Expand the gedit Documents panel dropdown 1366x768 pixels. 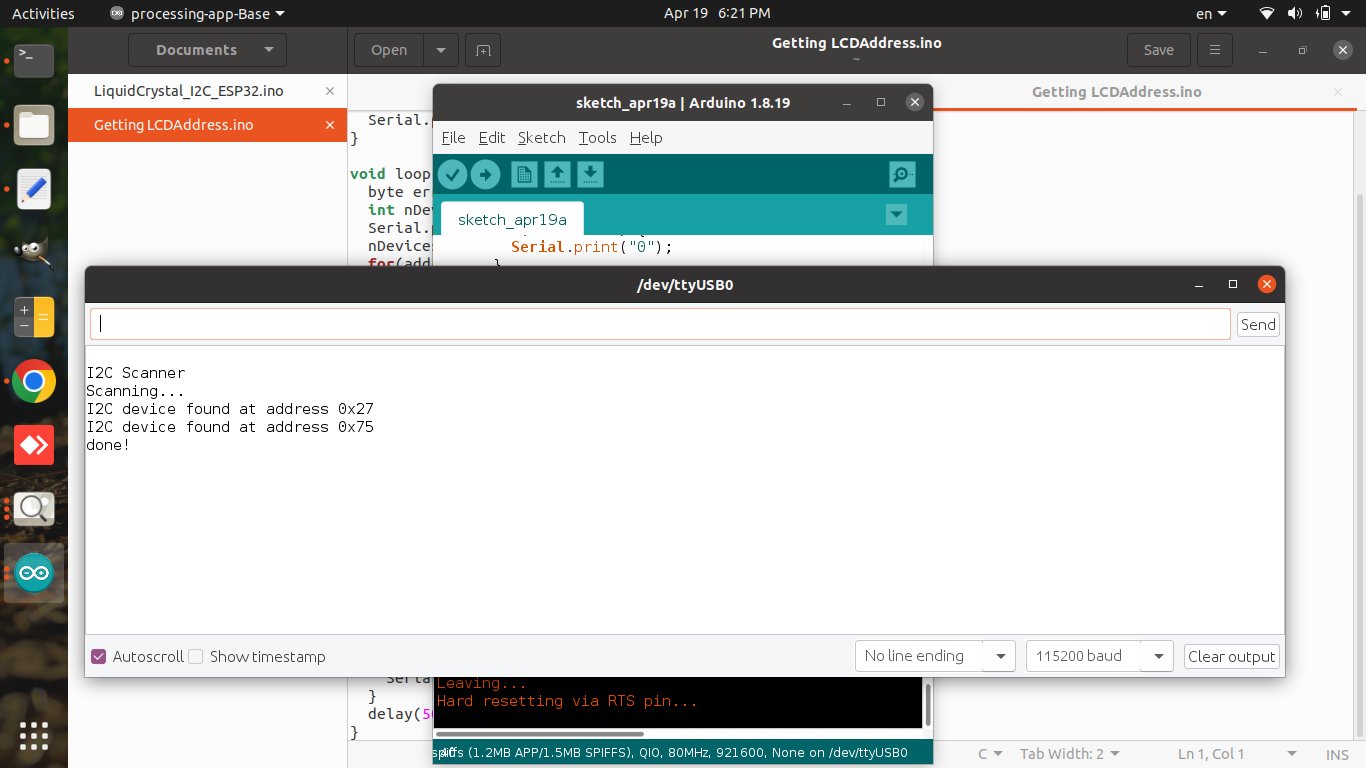coord(208,50)
